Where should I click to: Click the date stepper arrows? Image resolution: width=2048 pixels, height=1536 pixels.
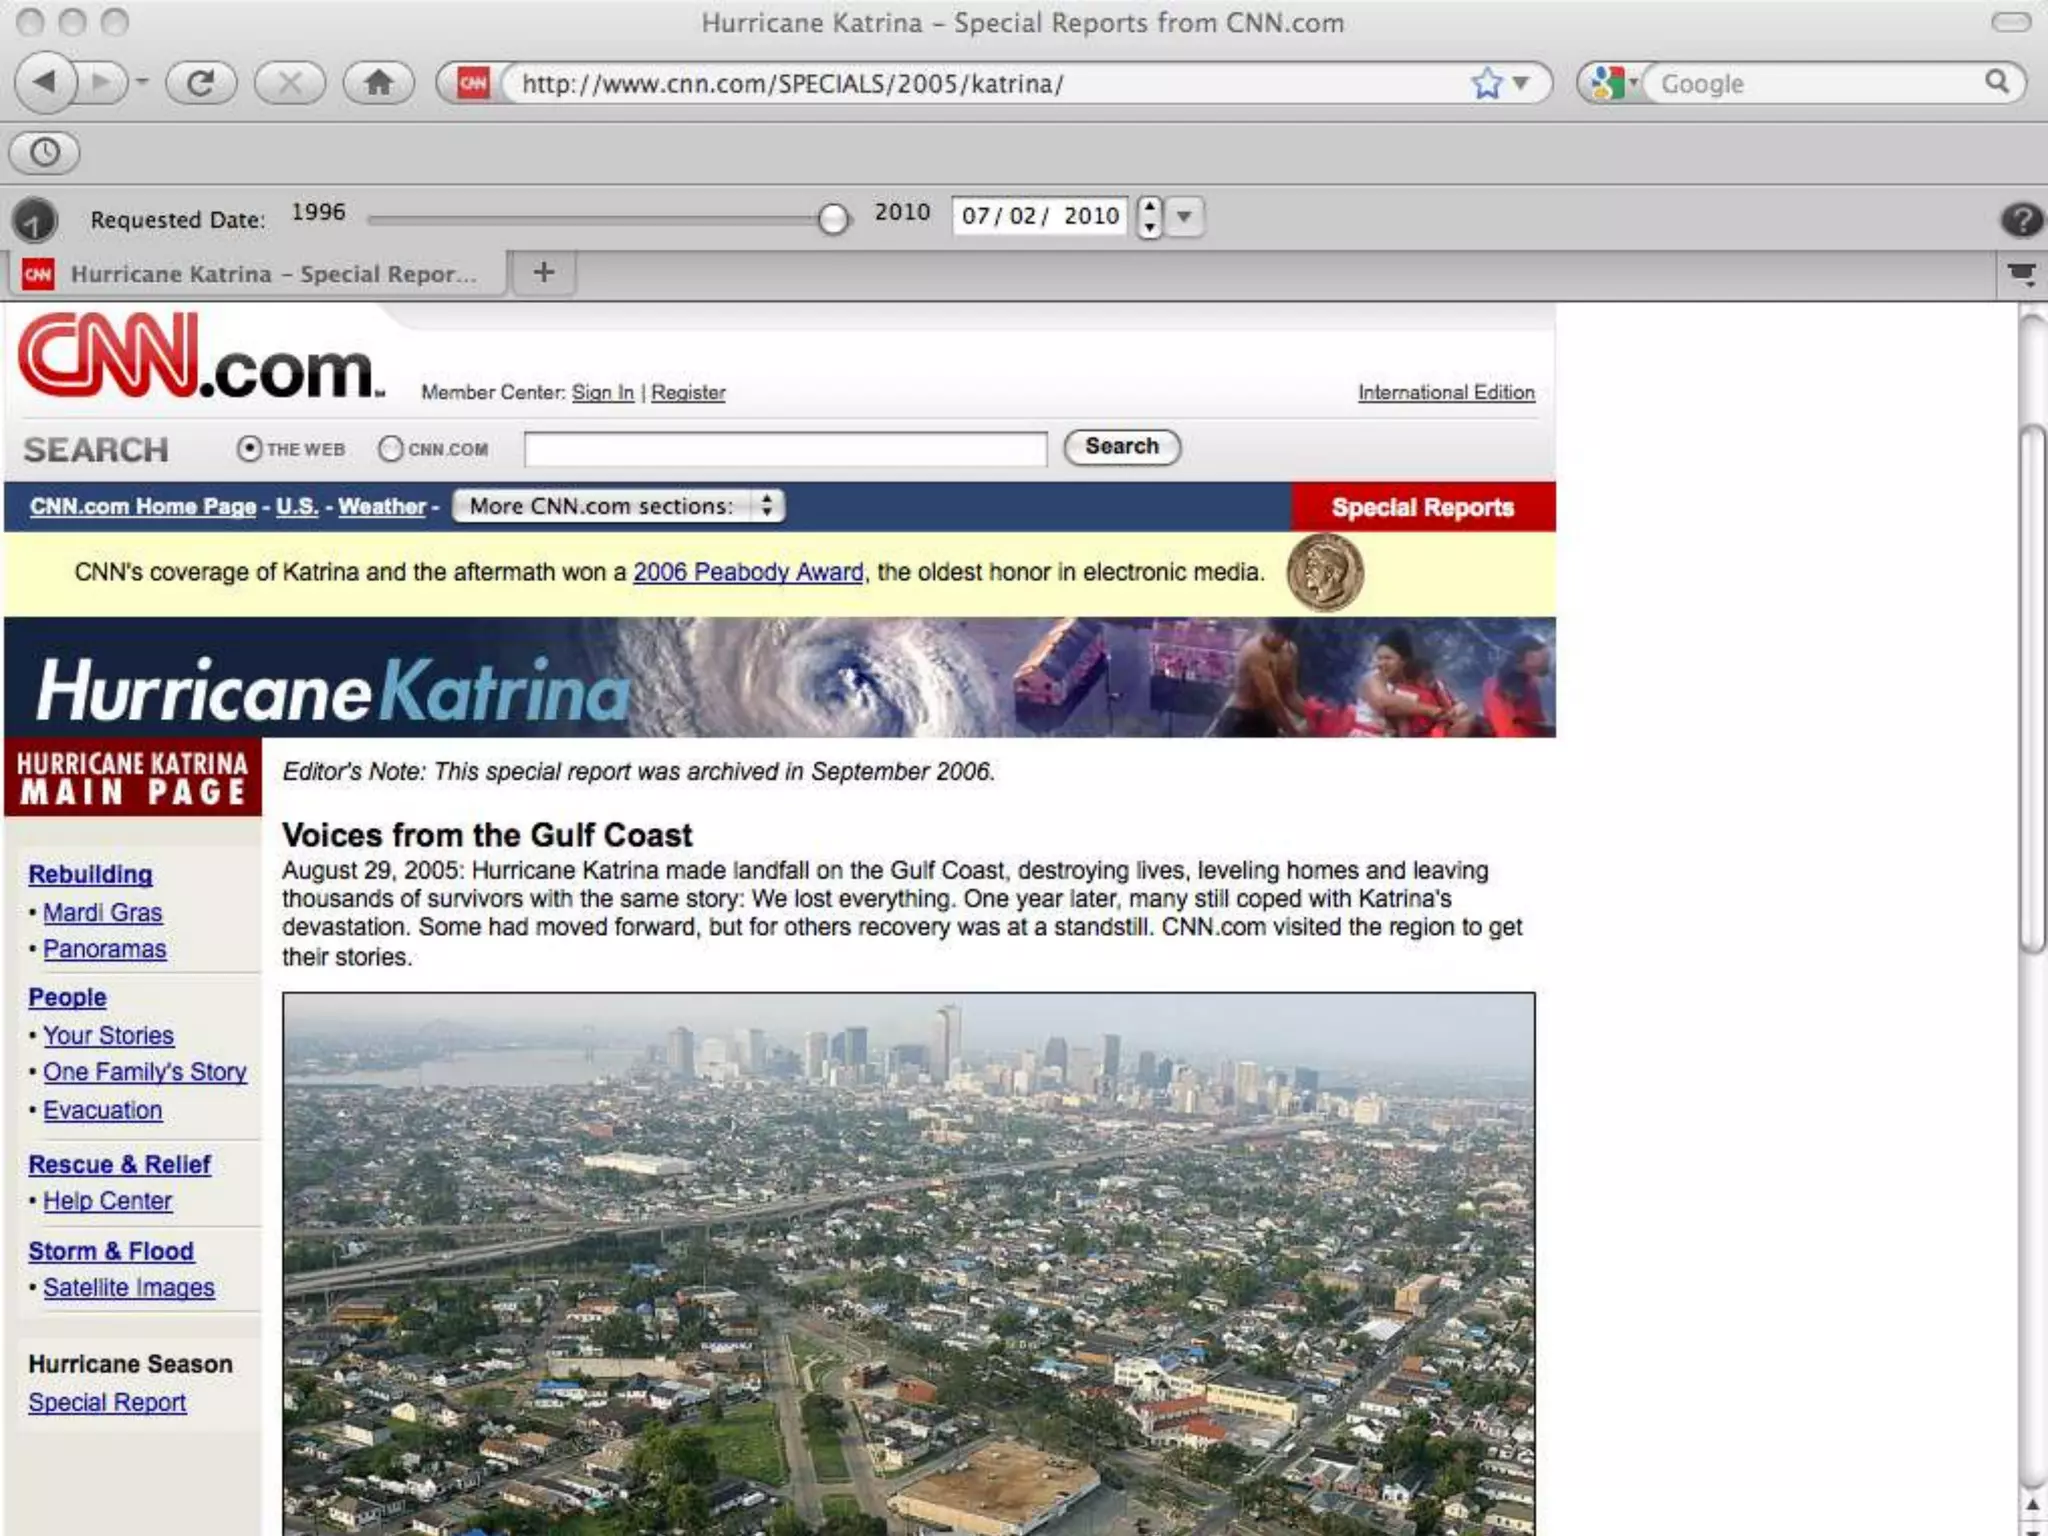click(1150, 216)
